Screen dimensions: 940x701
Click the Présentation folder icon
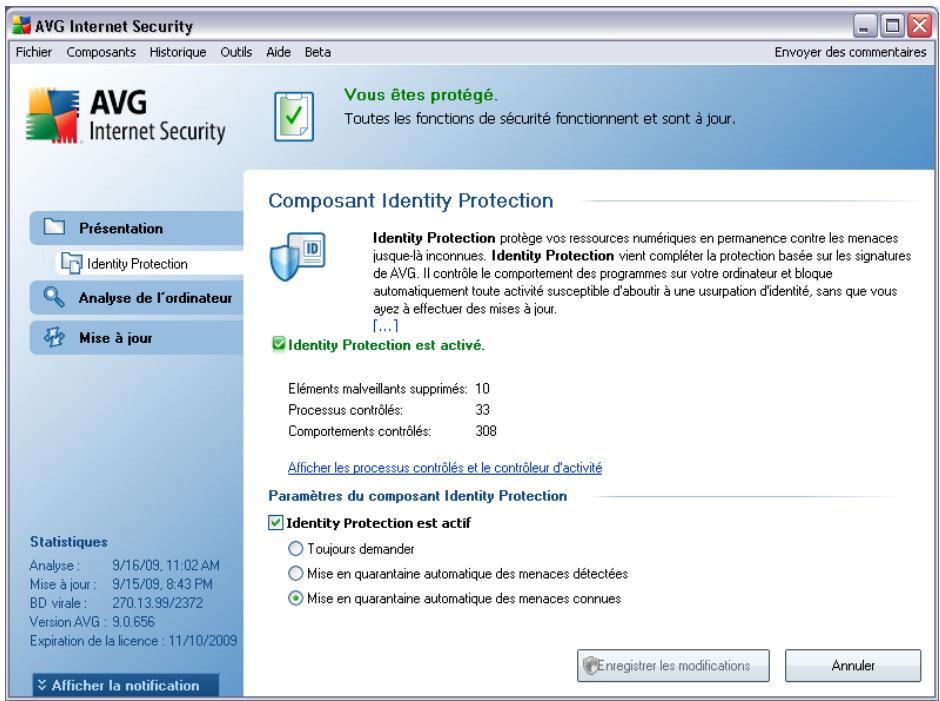click(x=55, y=227)
